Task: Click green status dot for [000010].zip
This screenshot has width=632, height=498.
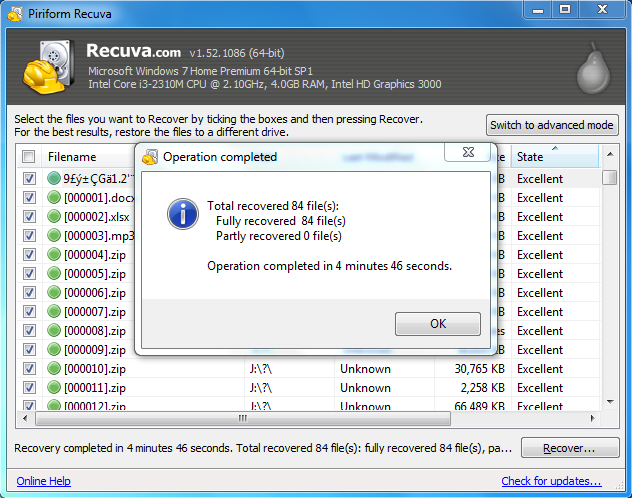Action: (x=54, y=369)
